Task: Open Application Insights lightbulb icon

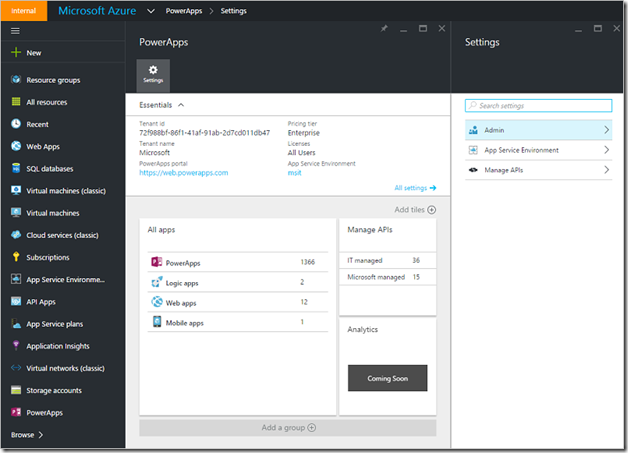Action: 16,345
